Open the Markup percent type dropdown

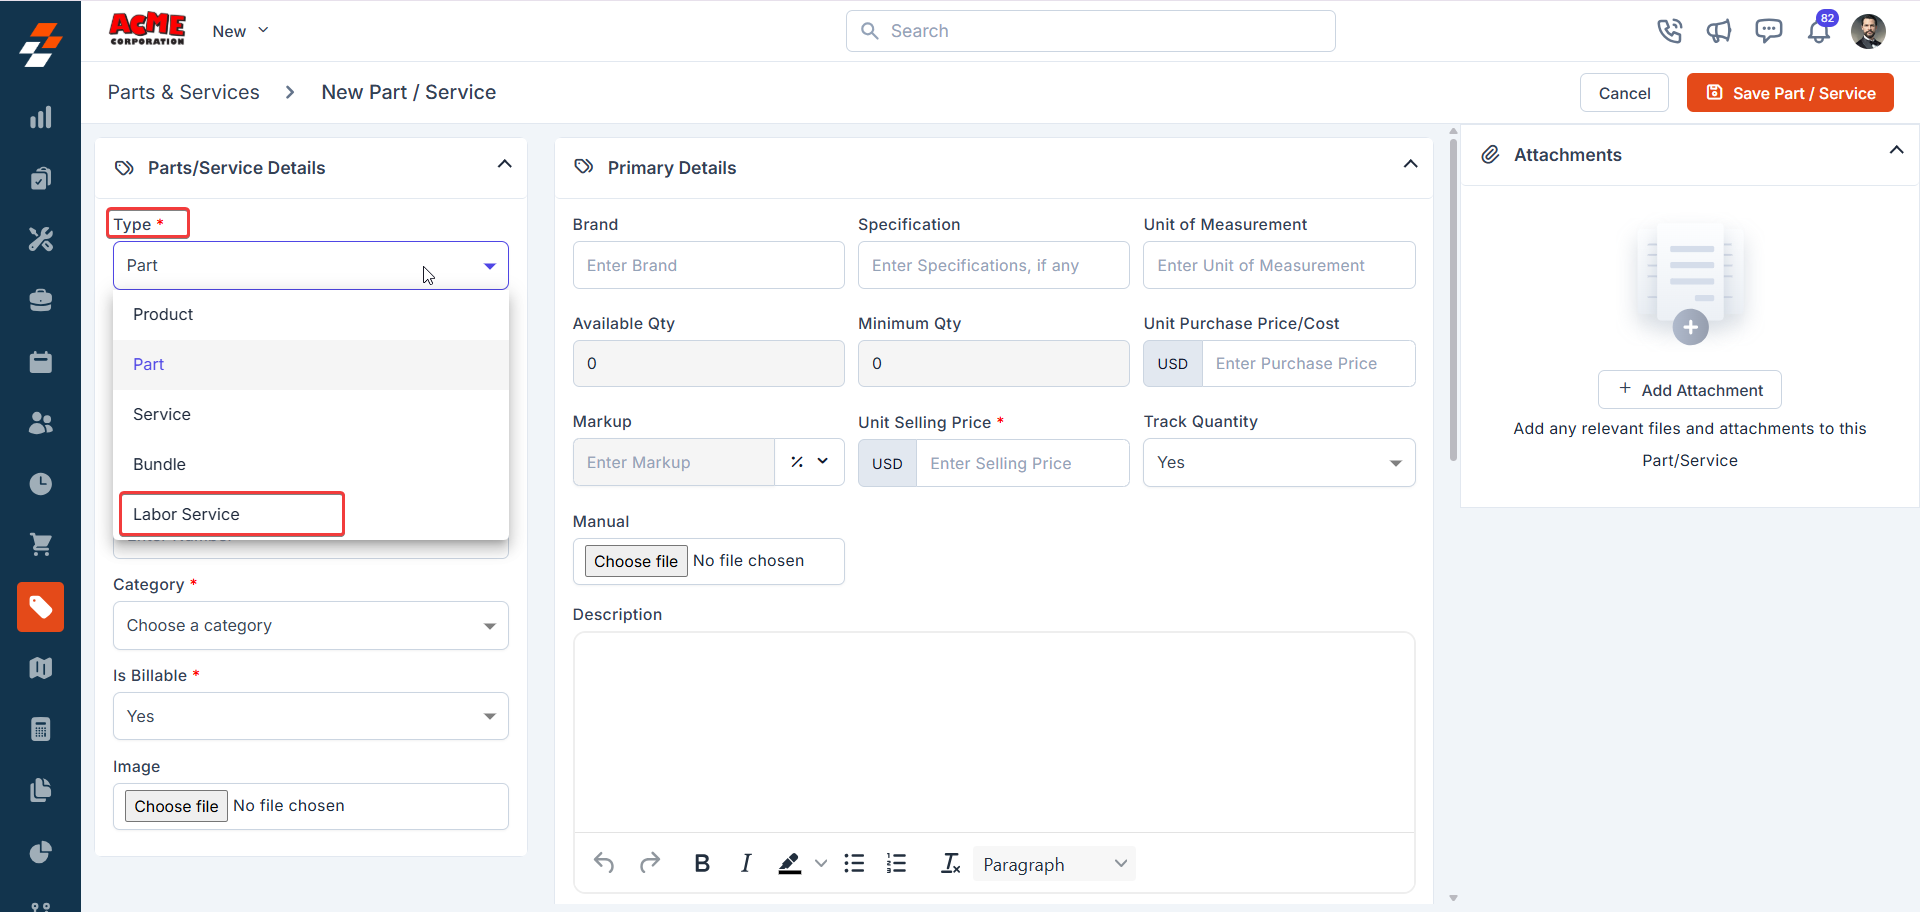(x=809, y=462)
